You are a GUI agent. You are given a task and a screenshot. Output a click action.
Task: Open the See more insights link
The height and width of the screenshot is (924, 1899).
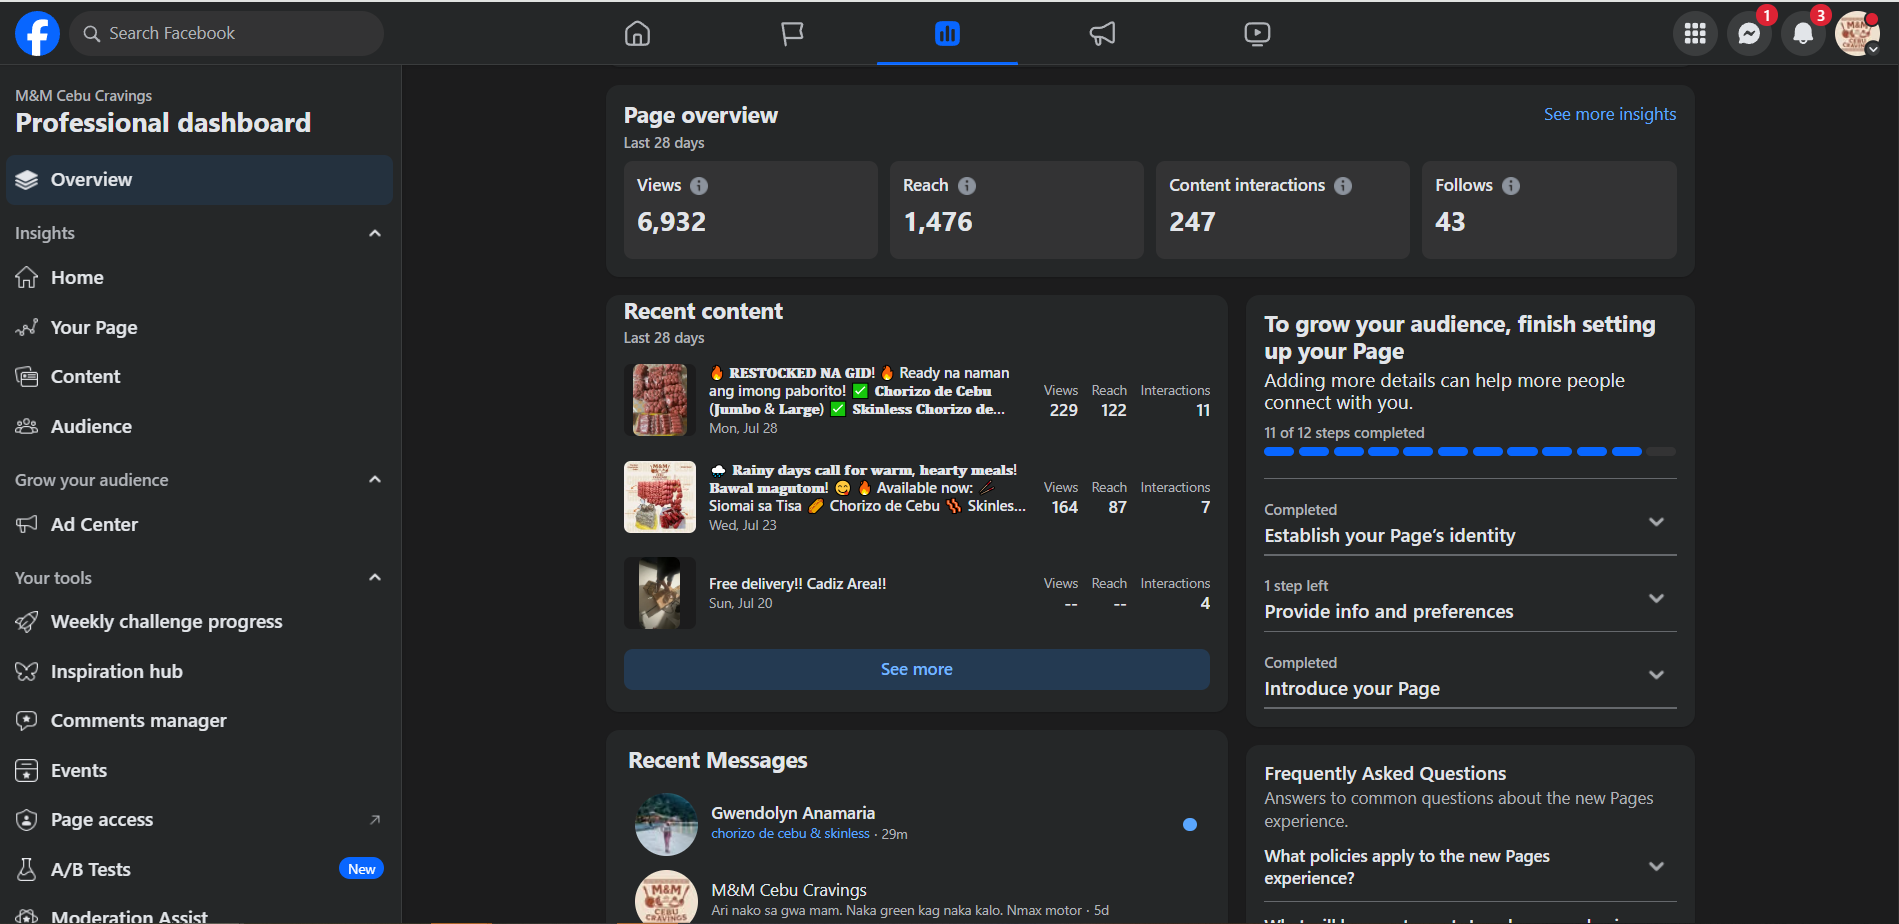[x=1609, y=114]
